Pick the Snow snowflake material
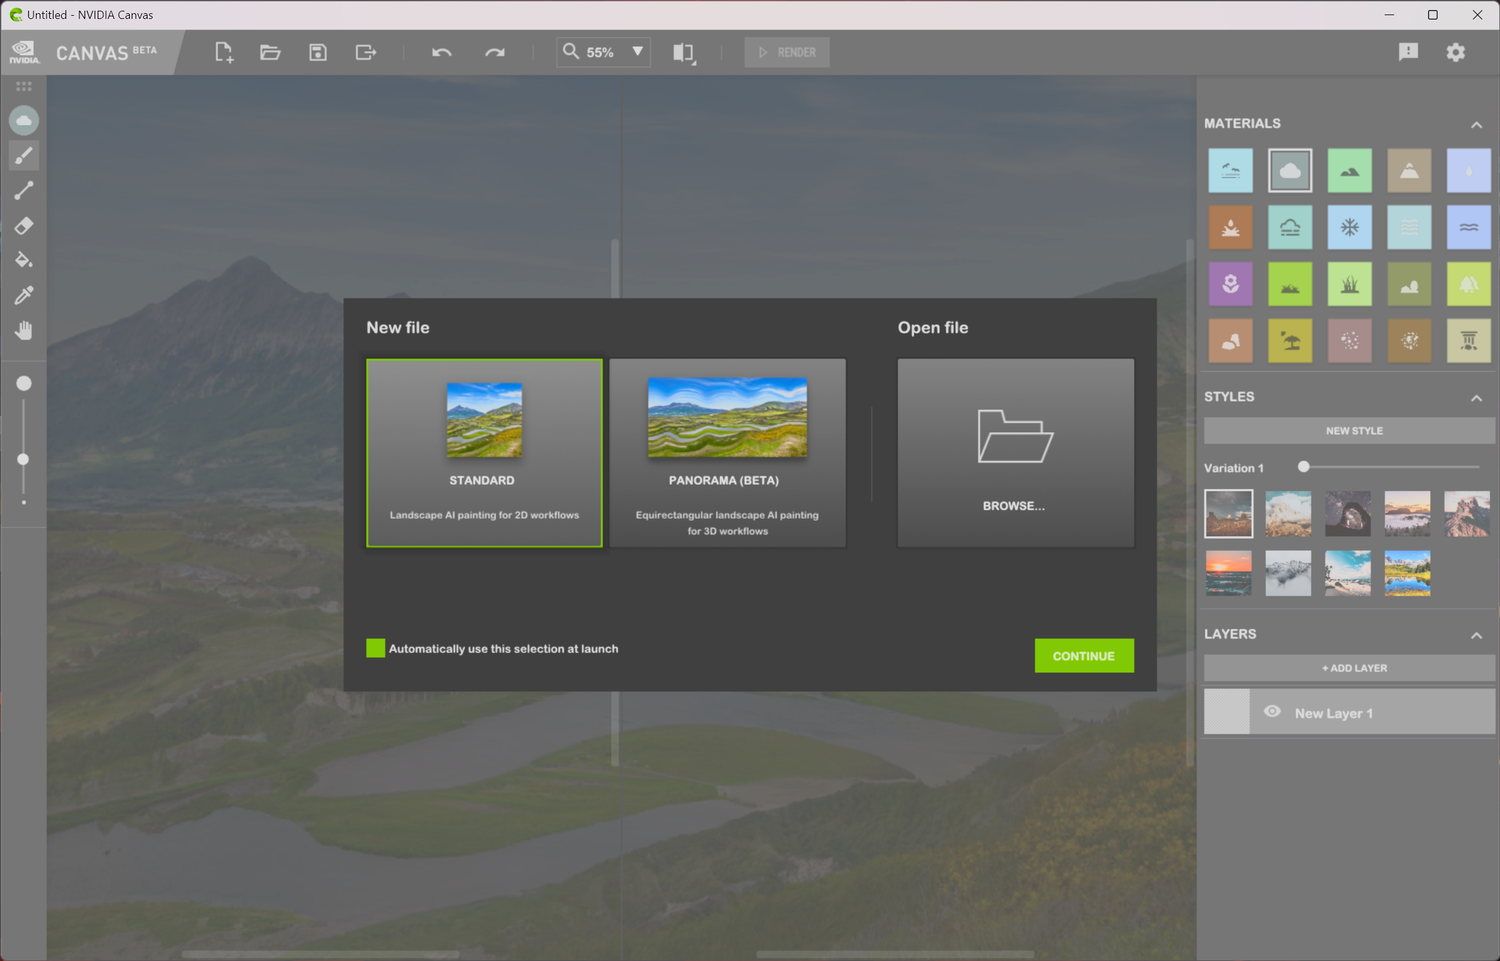Screen dimensions: 1500x961 point(1350,228)
